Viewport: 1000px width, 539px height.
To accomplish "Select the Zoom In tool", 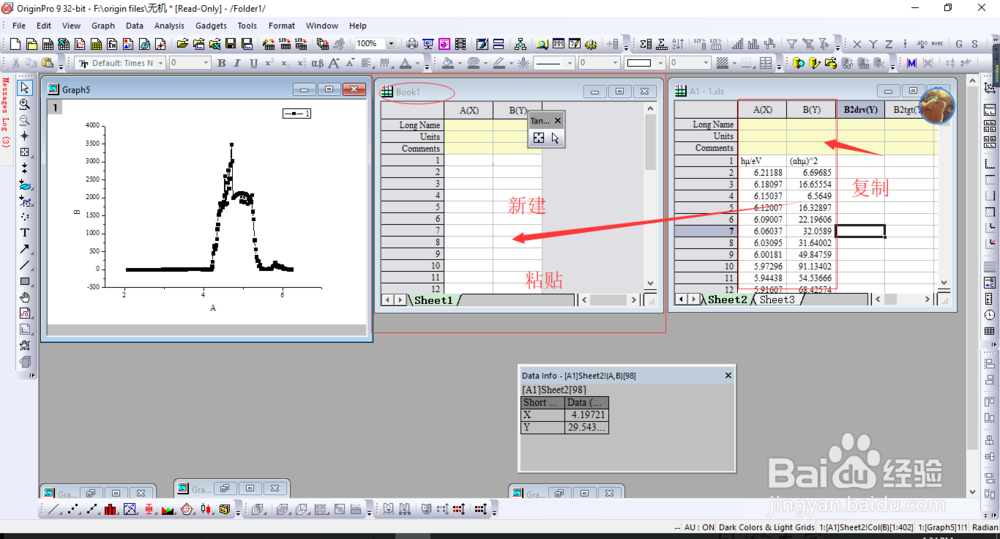I will [25, 104].
